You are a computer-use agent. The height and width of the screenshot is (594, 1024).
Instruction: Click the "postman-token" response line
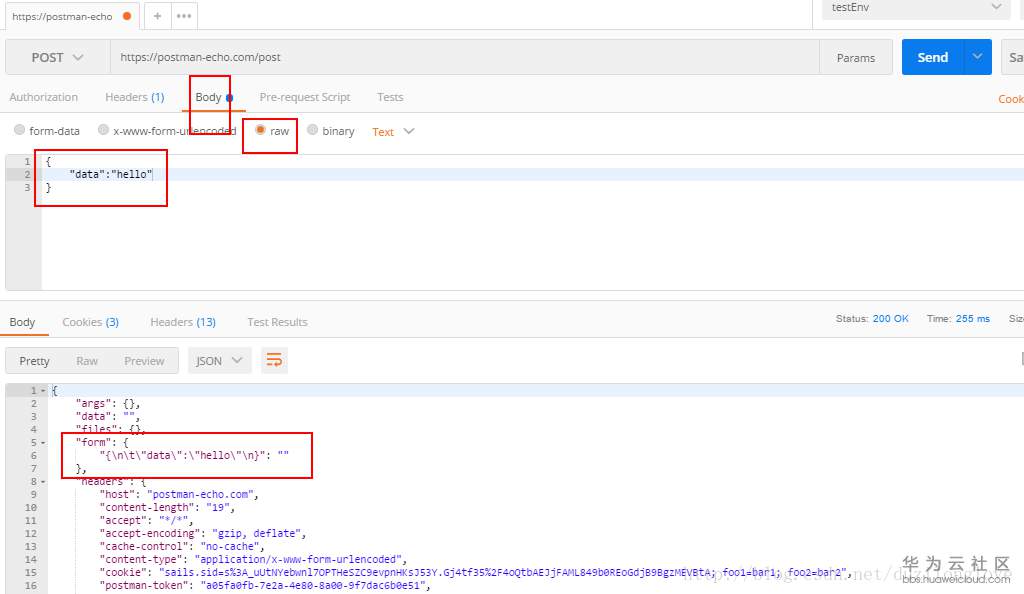point(264,586)
